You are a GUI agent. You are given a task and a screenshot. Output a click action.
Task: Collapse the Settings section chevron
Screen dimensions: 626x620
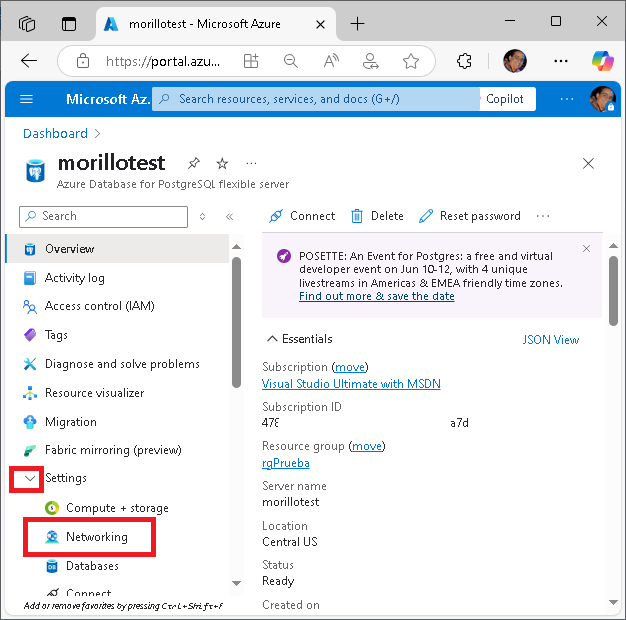30,478
